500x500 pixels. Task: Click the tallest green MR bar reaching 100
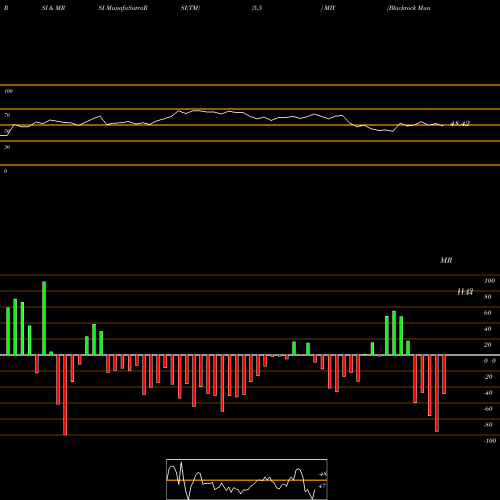44,318
